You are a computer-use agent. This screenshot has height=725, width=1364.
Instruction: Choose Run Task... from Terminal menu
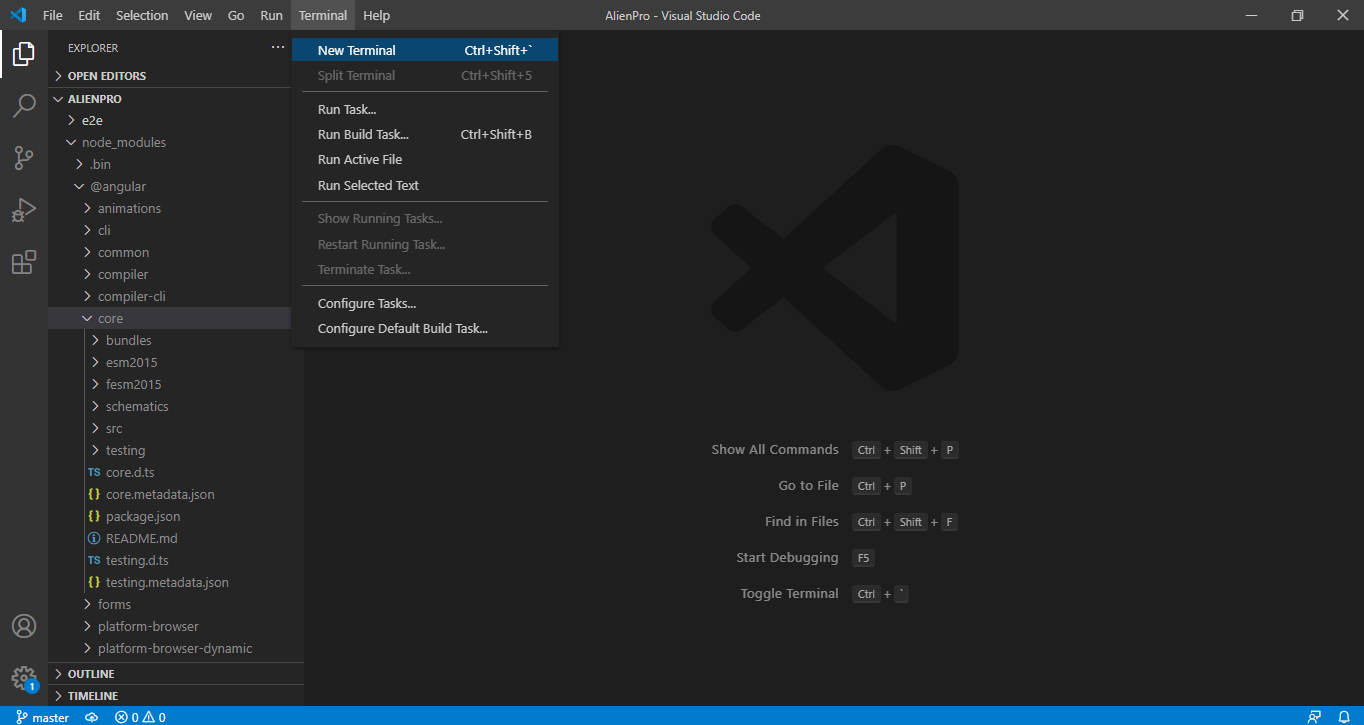(425, 109)
